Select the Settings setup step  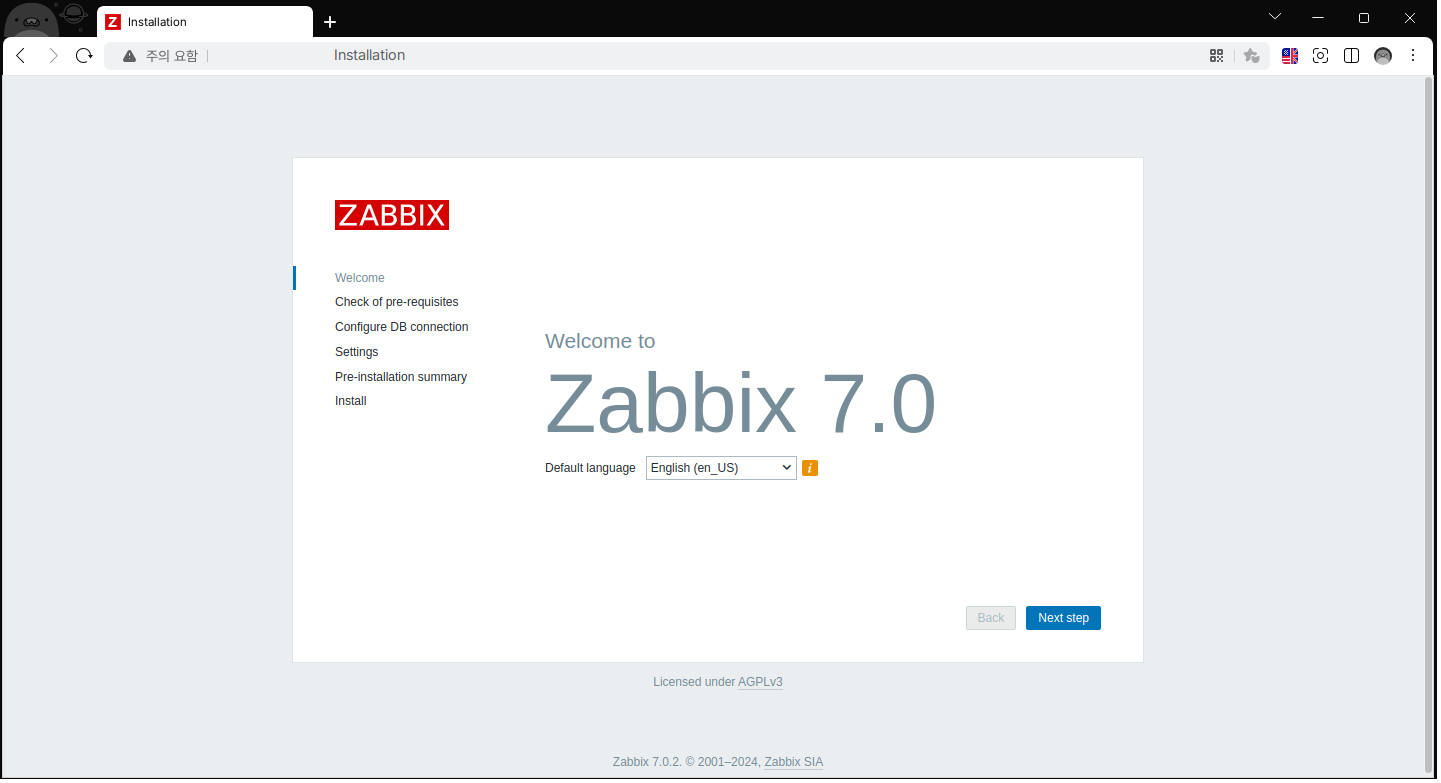(357, 352)
